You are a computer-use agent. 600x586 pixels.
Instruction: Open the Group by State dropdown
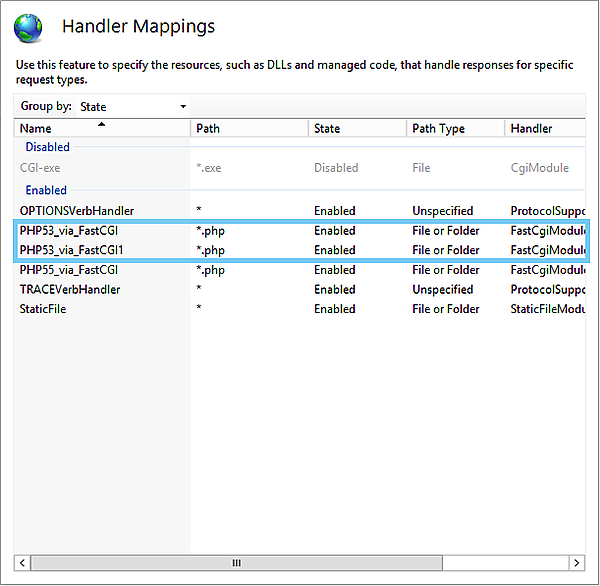pos(132,106)
